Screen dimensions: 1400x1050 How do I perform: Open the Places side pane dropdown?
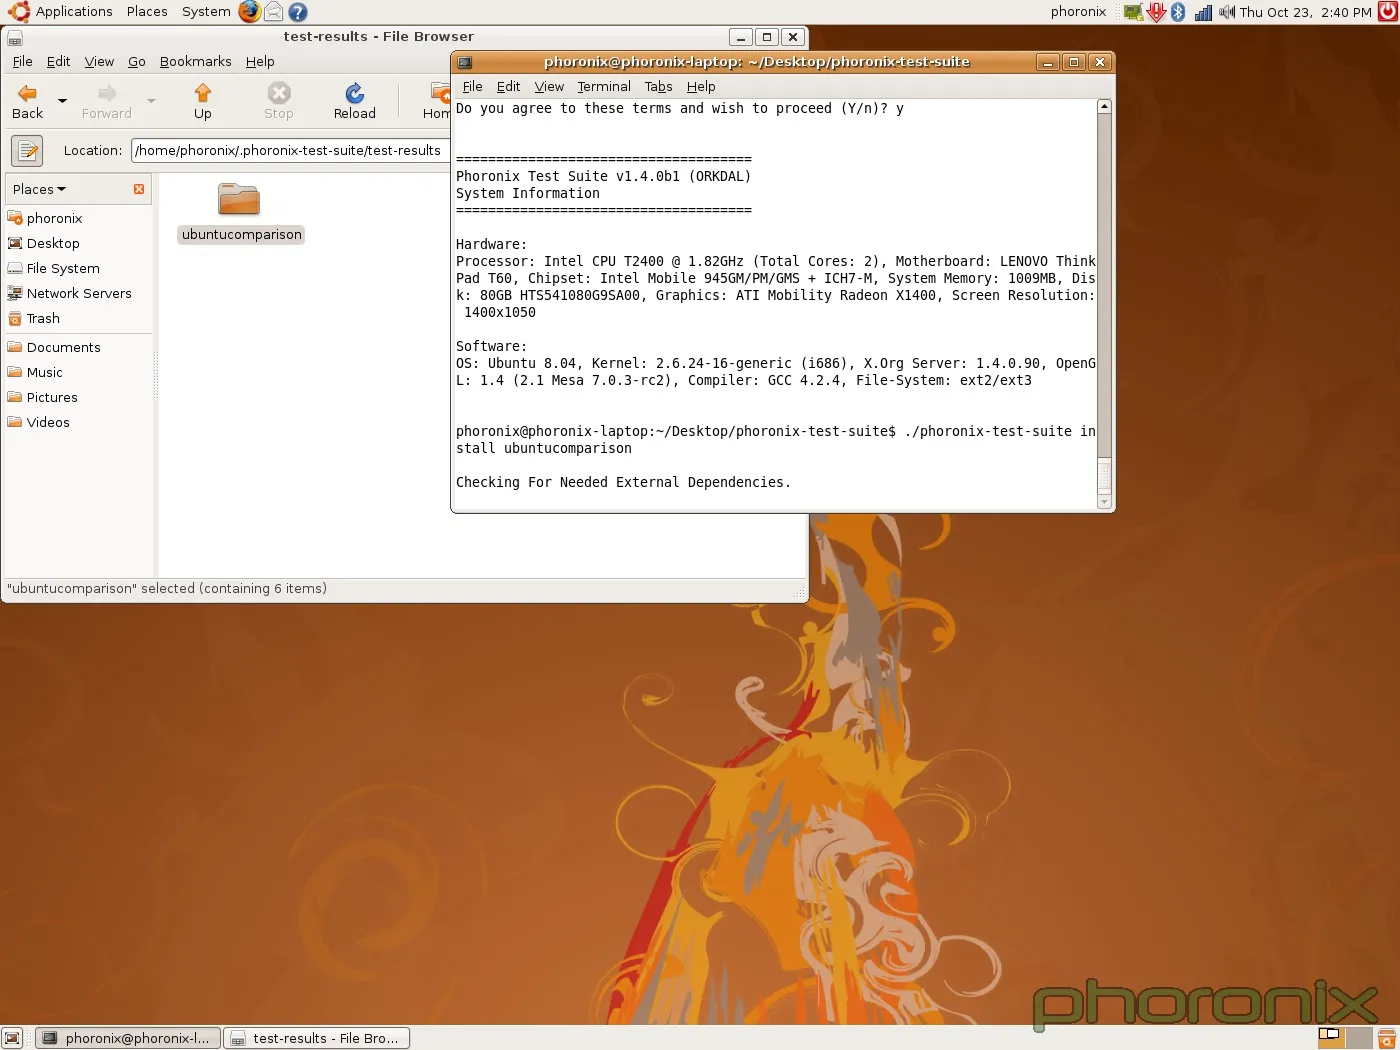tap(40, 189)
